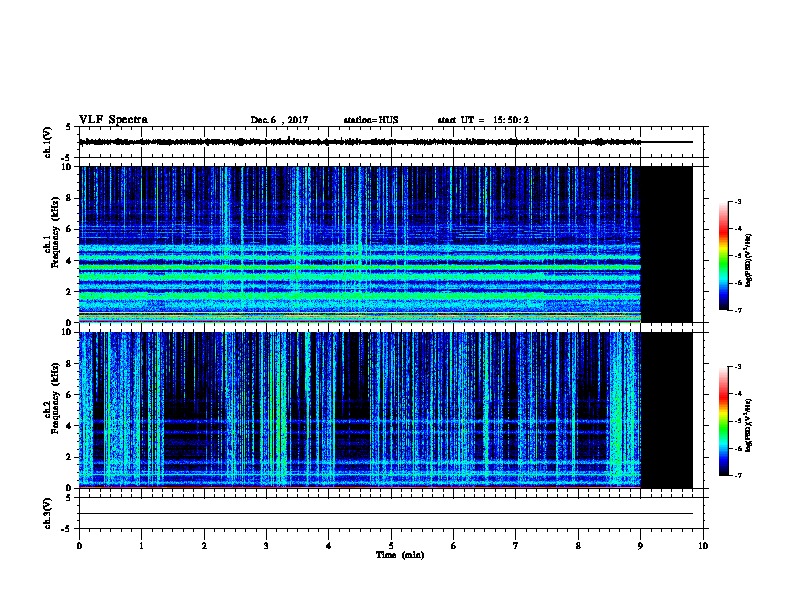Click time tick label "9" on x-axis
Screen dimensions: 792x612
coord(640,546)
